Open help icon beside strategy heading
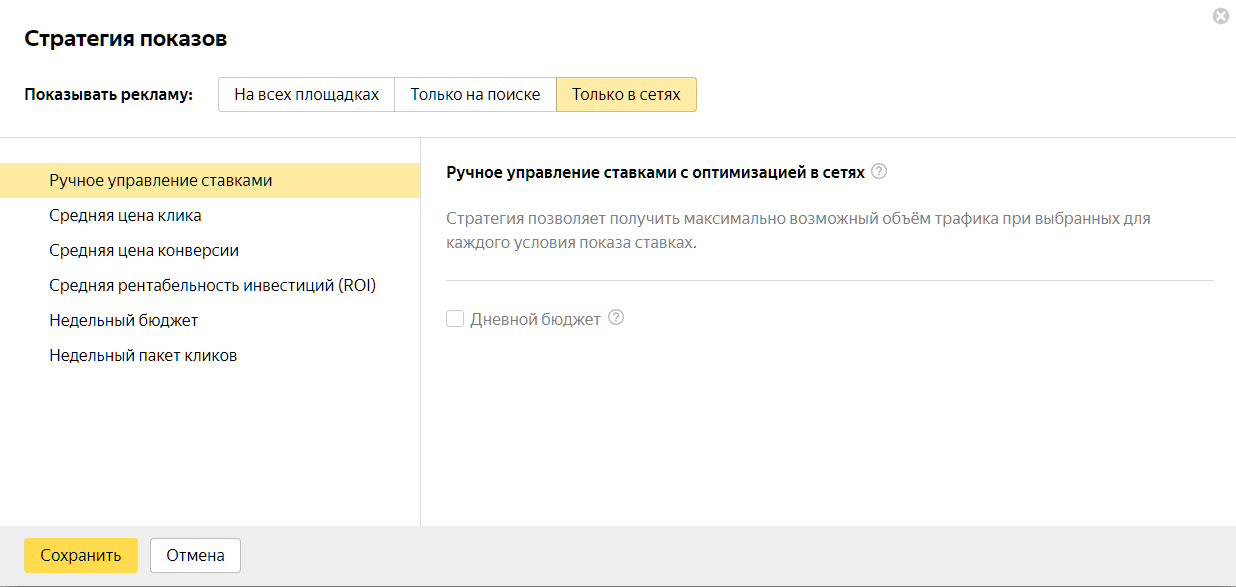Viewport: 1236px width, 587px height. (879, 171)
